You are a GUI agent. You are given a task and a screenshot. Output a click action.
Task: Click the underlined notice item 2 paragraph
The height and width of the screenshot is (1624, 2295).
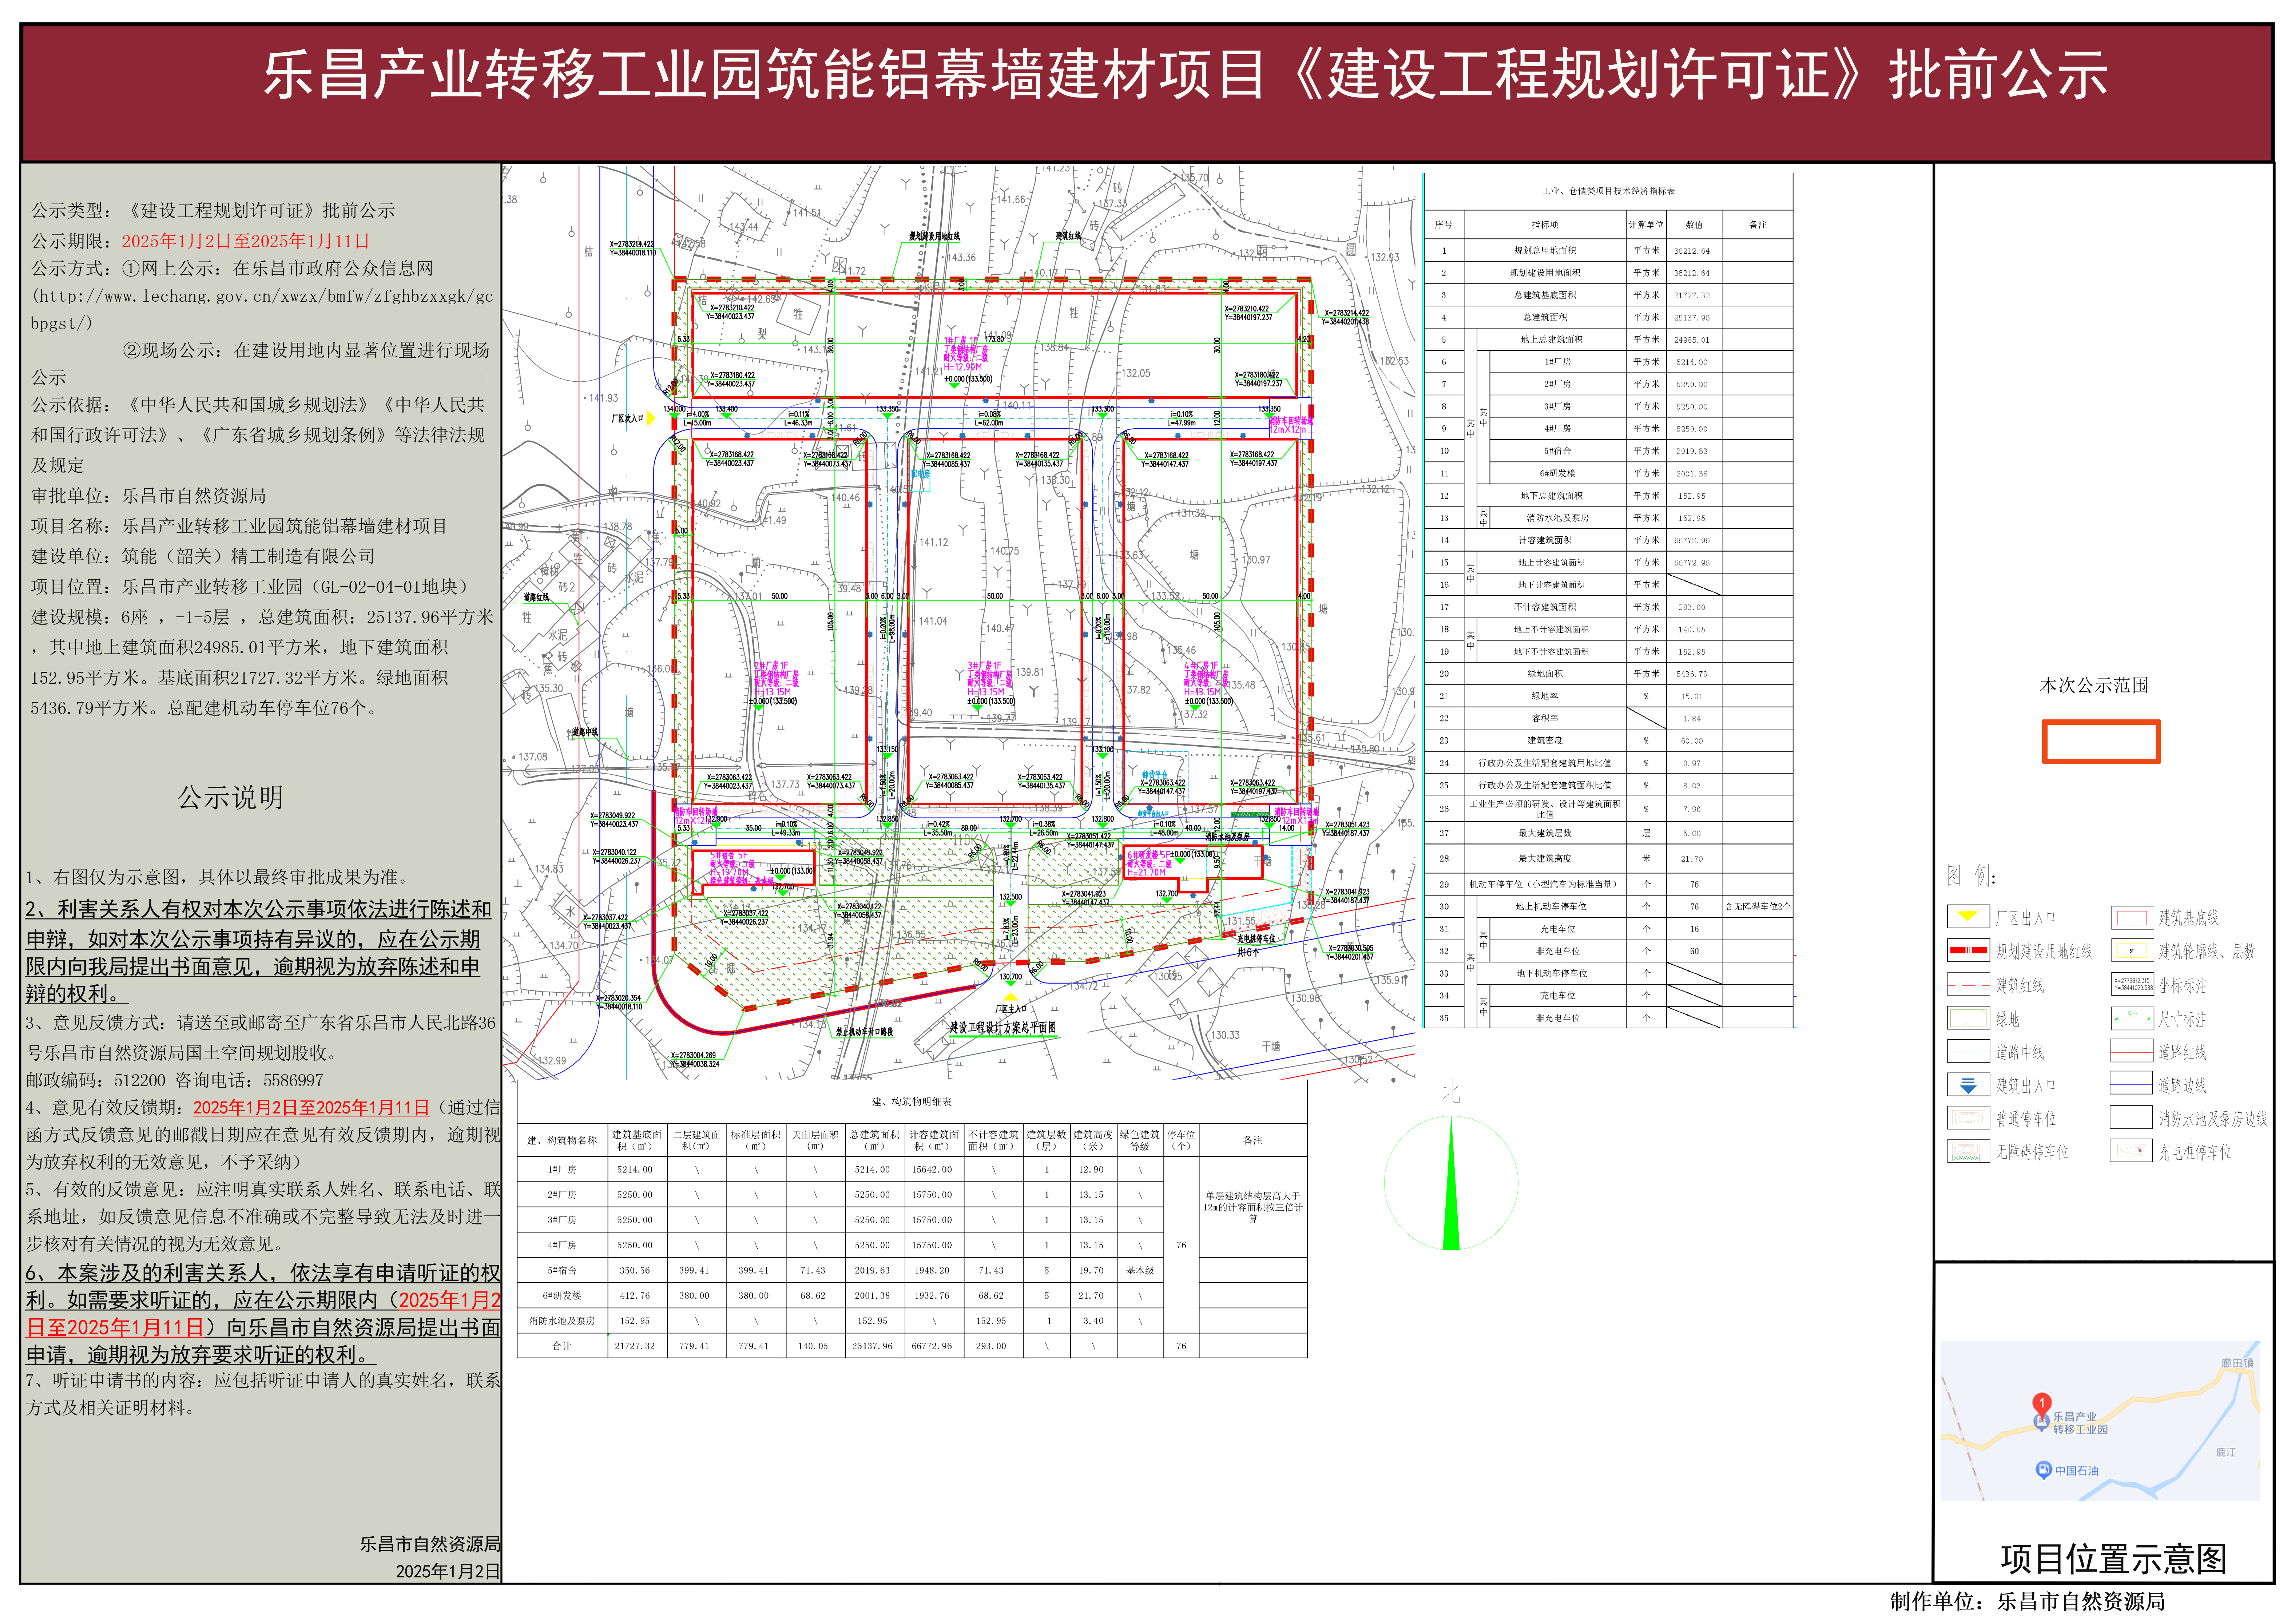coord(259,951)
